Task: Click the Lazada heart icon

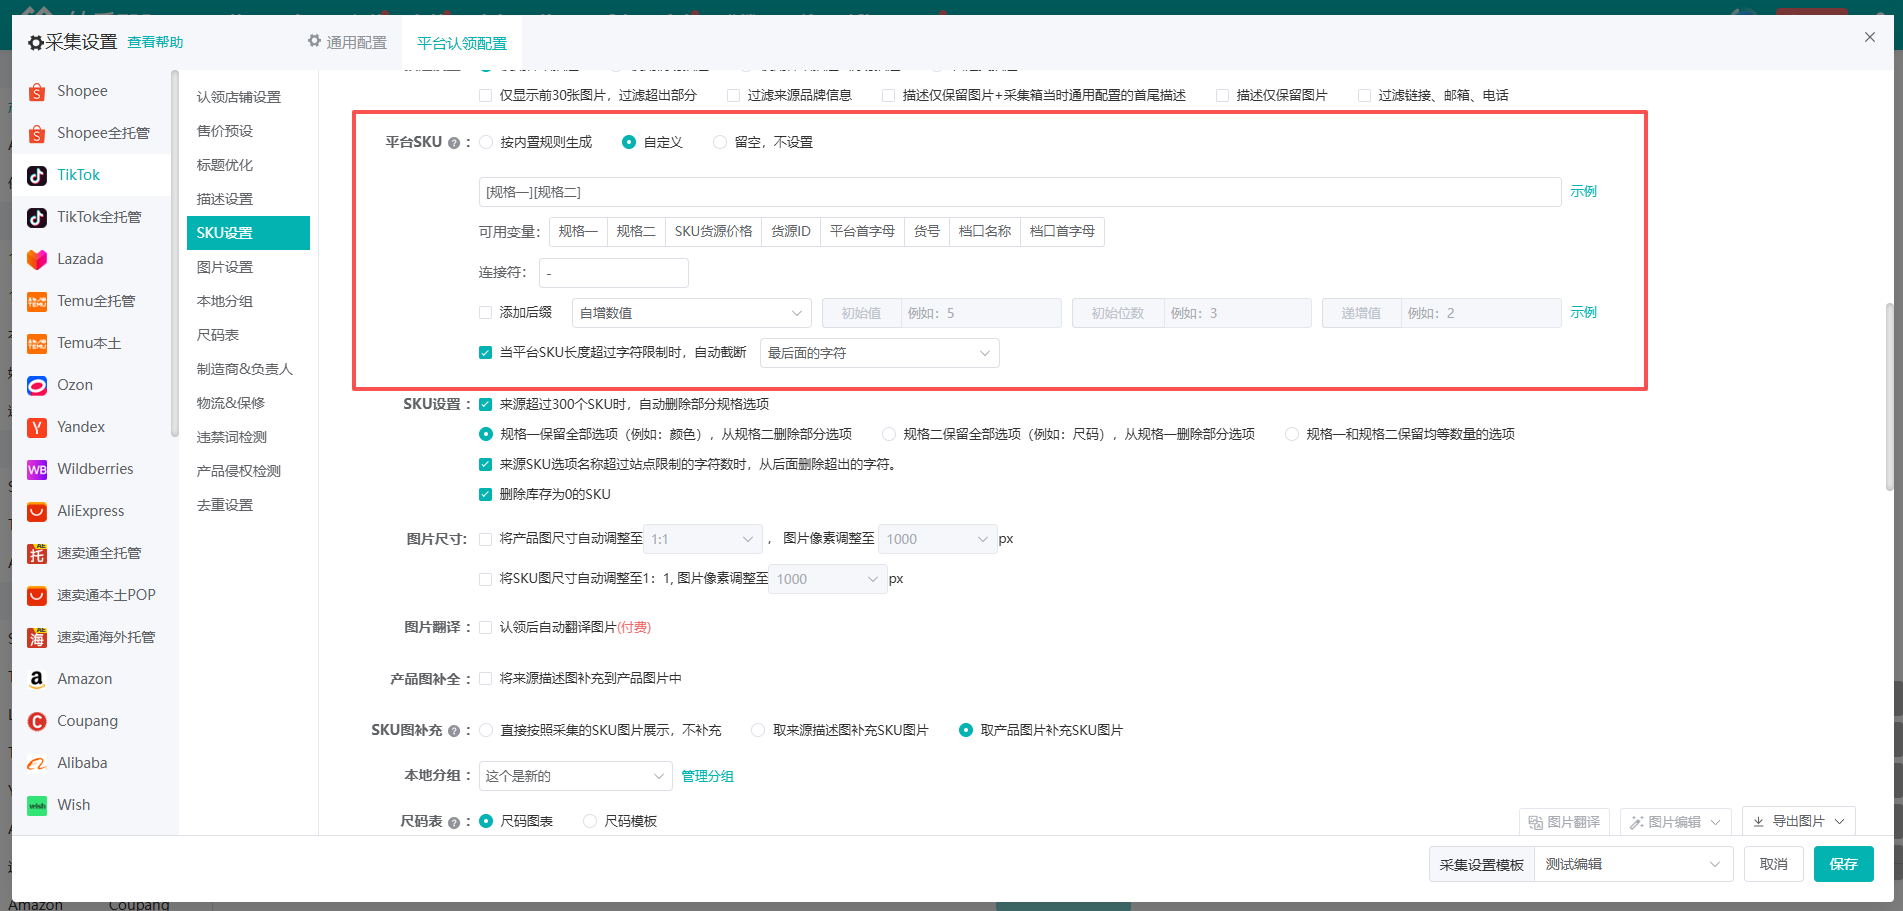Action: (x=37, y=259)
